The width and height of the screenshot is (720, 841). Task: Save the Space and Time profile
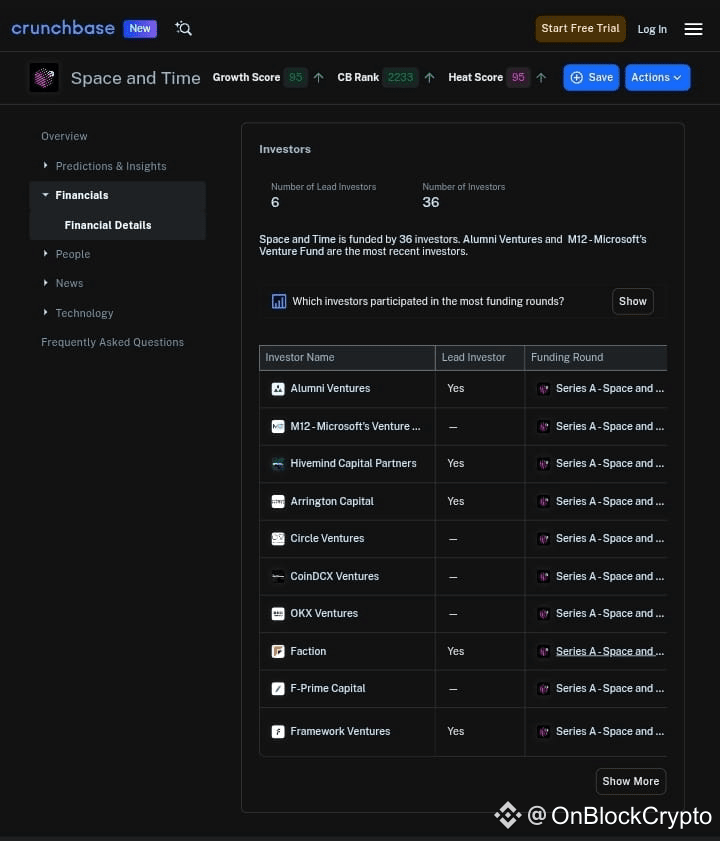(x=591, y=78)
